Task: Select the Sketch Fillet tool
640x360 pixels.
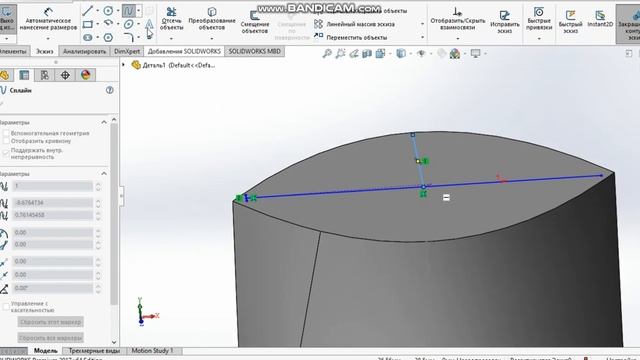Action: (x=128, y=38)
